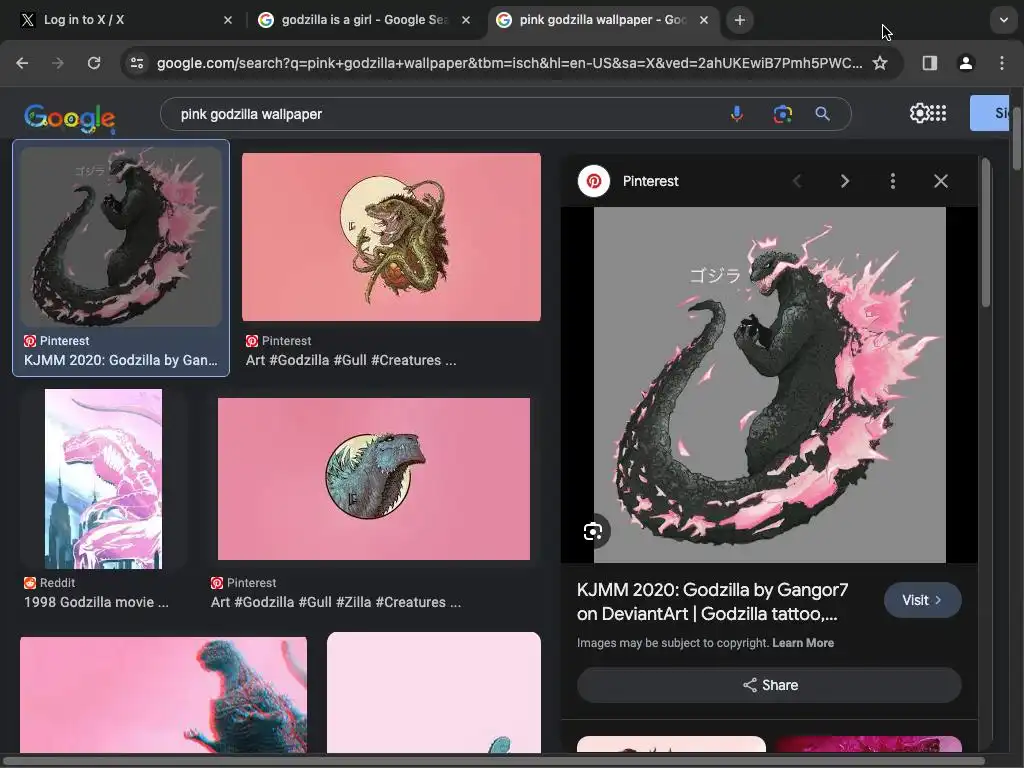Screen dimensions: 1024x768
Task: Close the pink godzilla wallpaper tab
Action: click(703, 20)
